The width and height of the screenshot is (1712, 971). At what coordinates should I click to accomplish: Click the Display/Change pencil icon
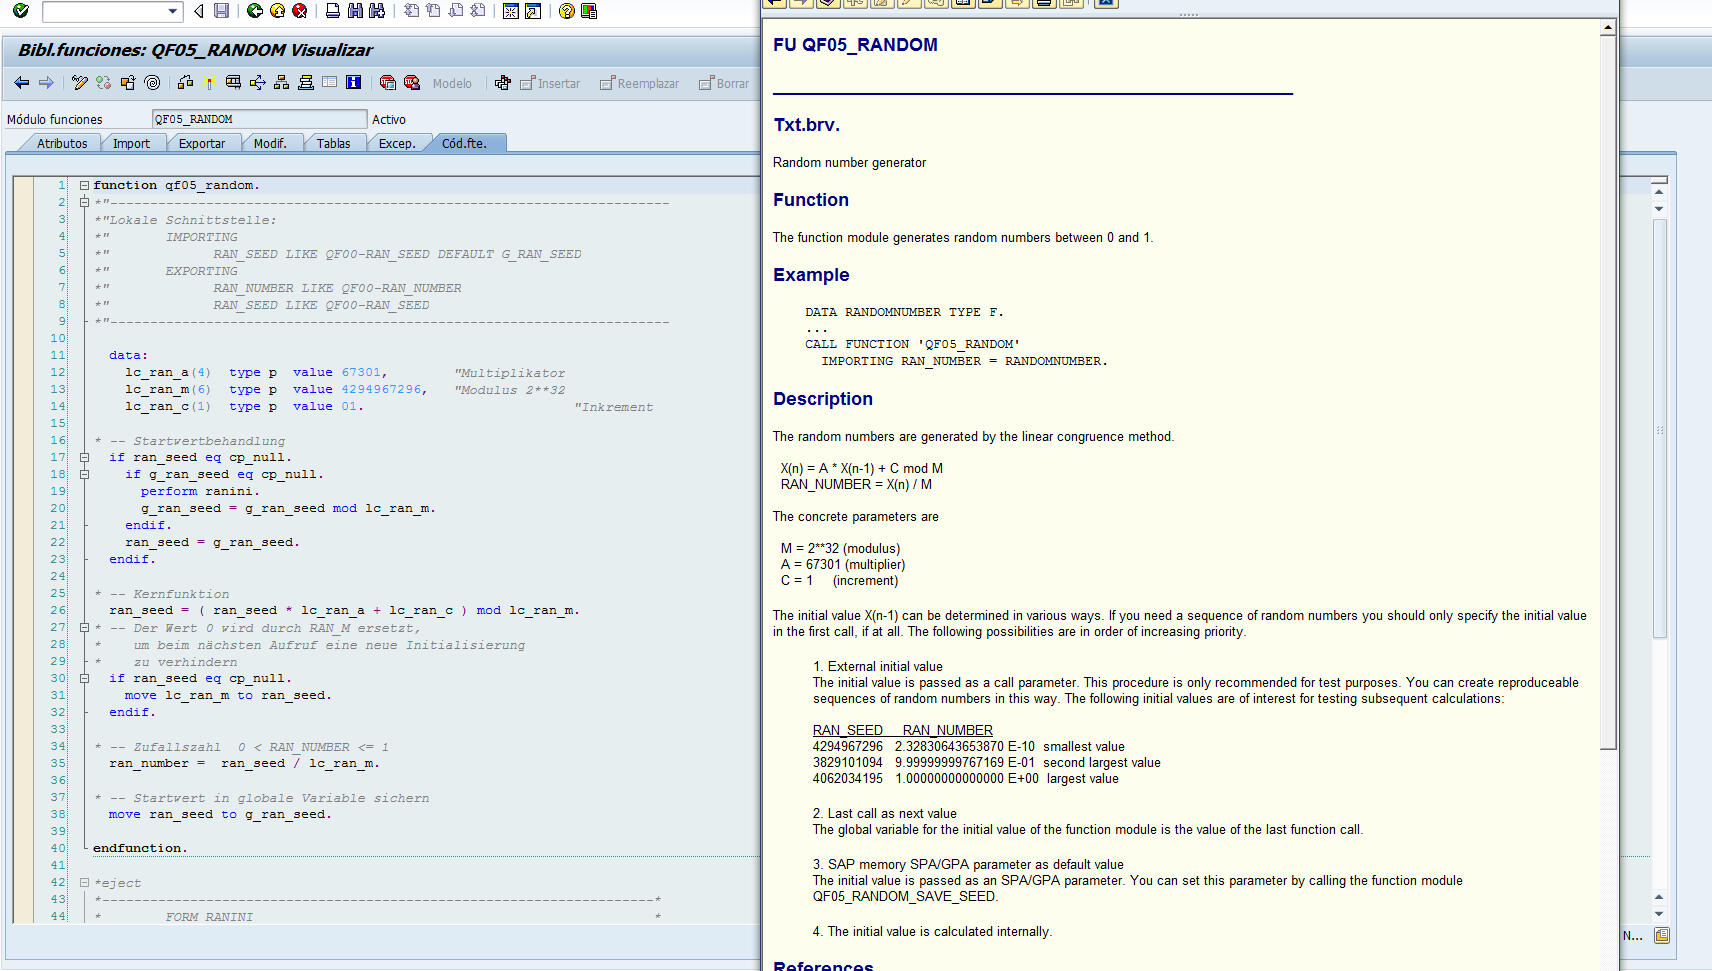pyautogui.click(x=80, y=83)
